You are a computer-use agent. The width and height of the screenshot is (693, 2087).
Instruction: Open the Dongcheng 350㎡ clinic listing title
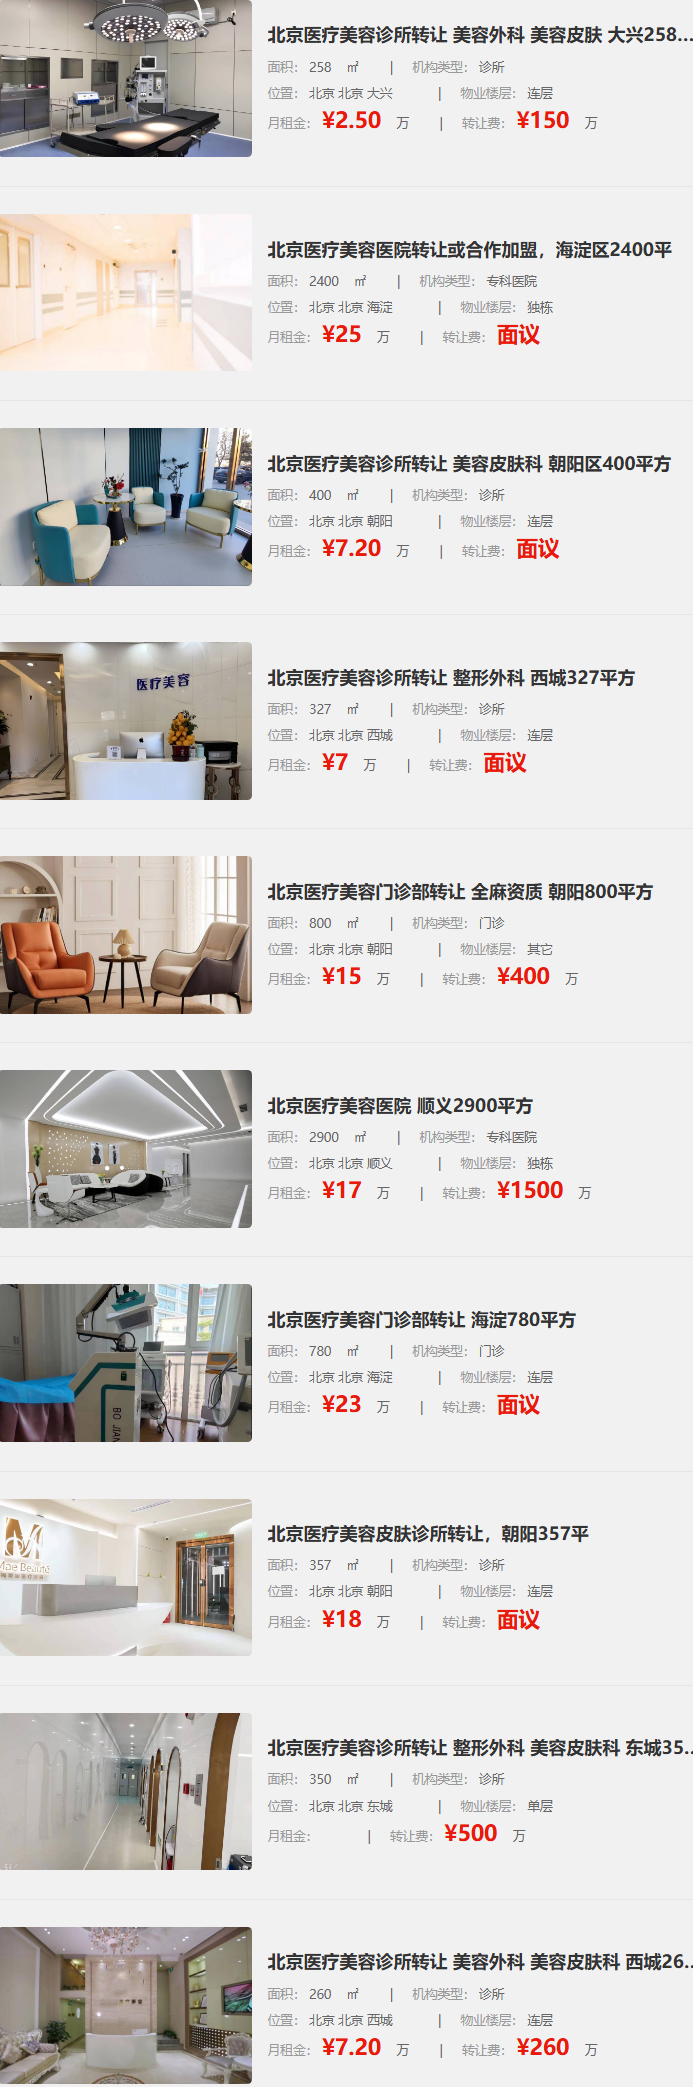pos(479,1747)
